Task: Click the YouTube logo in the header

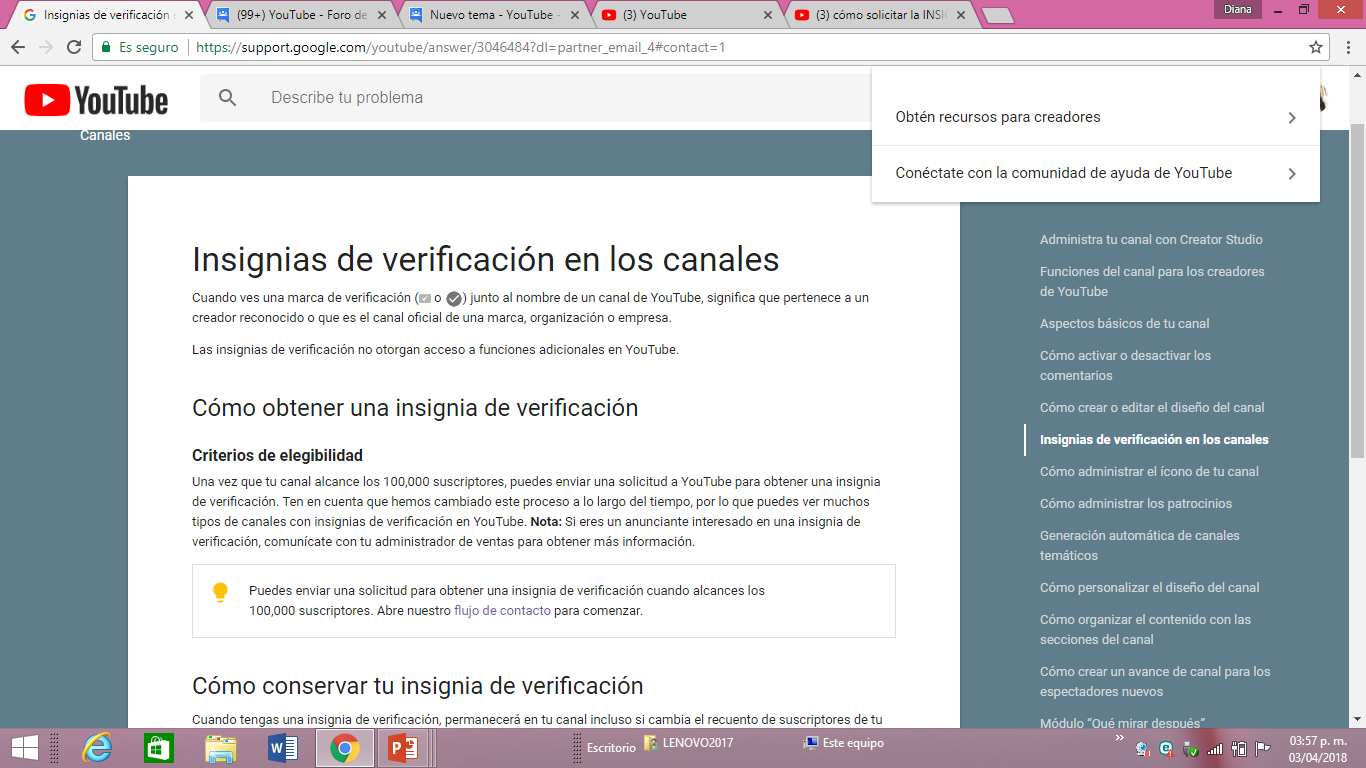Action: tap(96, 100)
